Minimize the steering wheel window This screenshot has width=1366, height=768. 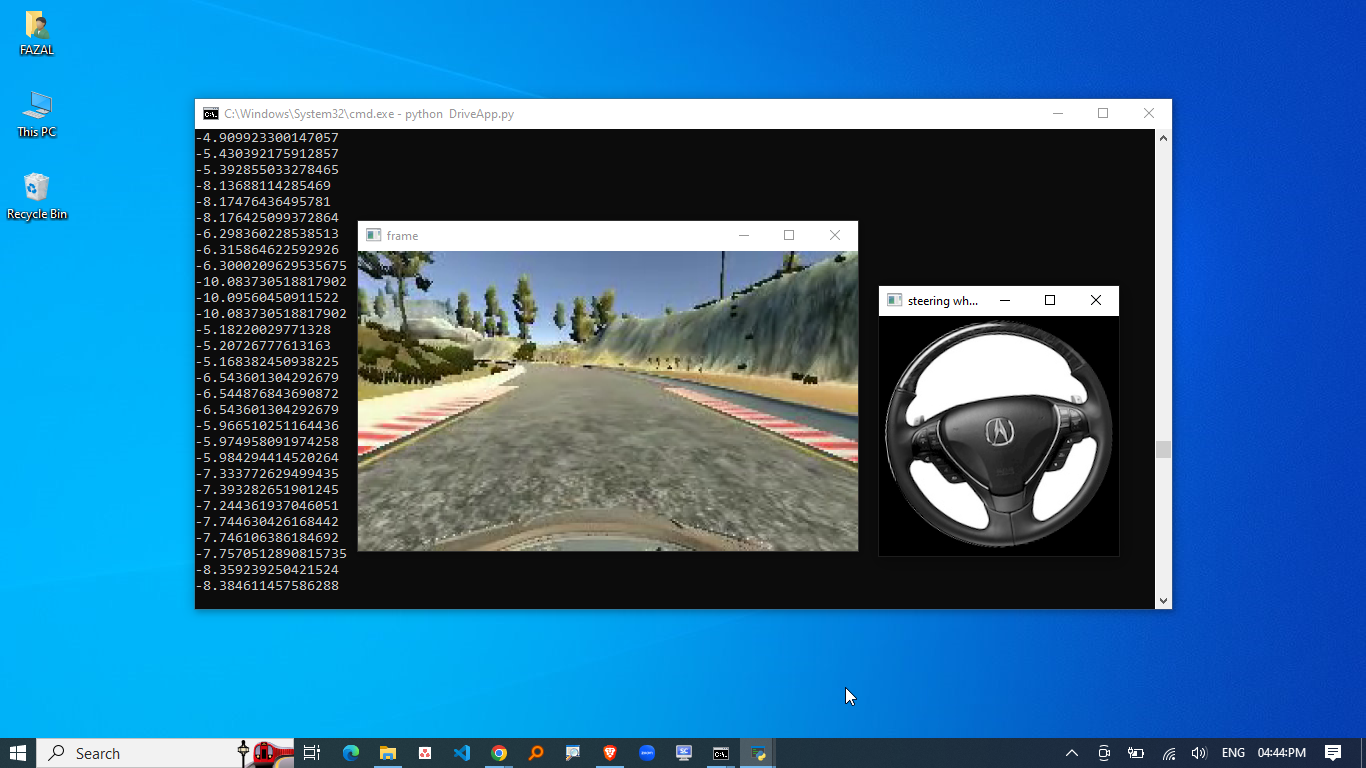(x=1004, y=301)
